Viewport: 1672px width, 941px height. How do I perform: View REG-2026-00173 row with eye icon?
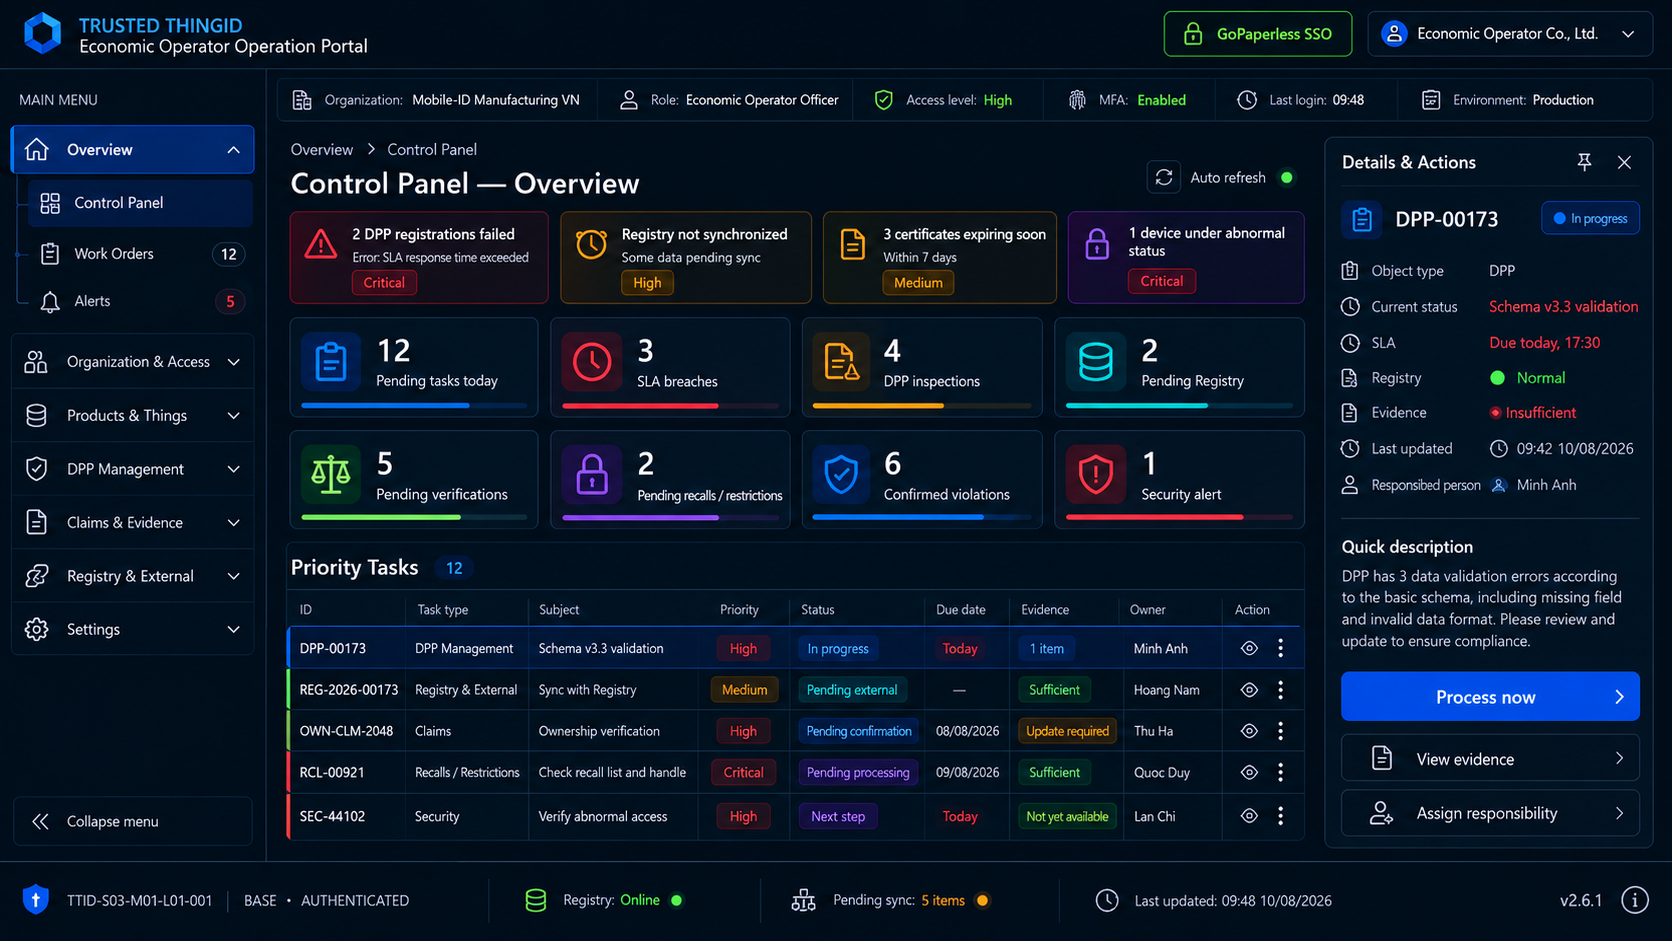pos(1249,690)
